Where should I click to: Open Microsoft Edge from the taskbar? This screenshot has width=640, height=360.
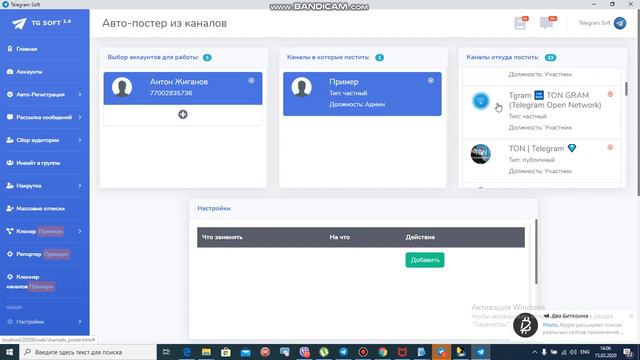tap(187, 352)
